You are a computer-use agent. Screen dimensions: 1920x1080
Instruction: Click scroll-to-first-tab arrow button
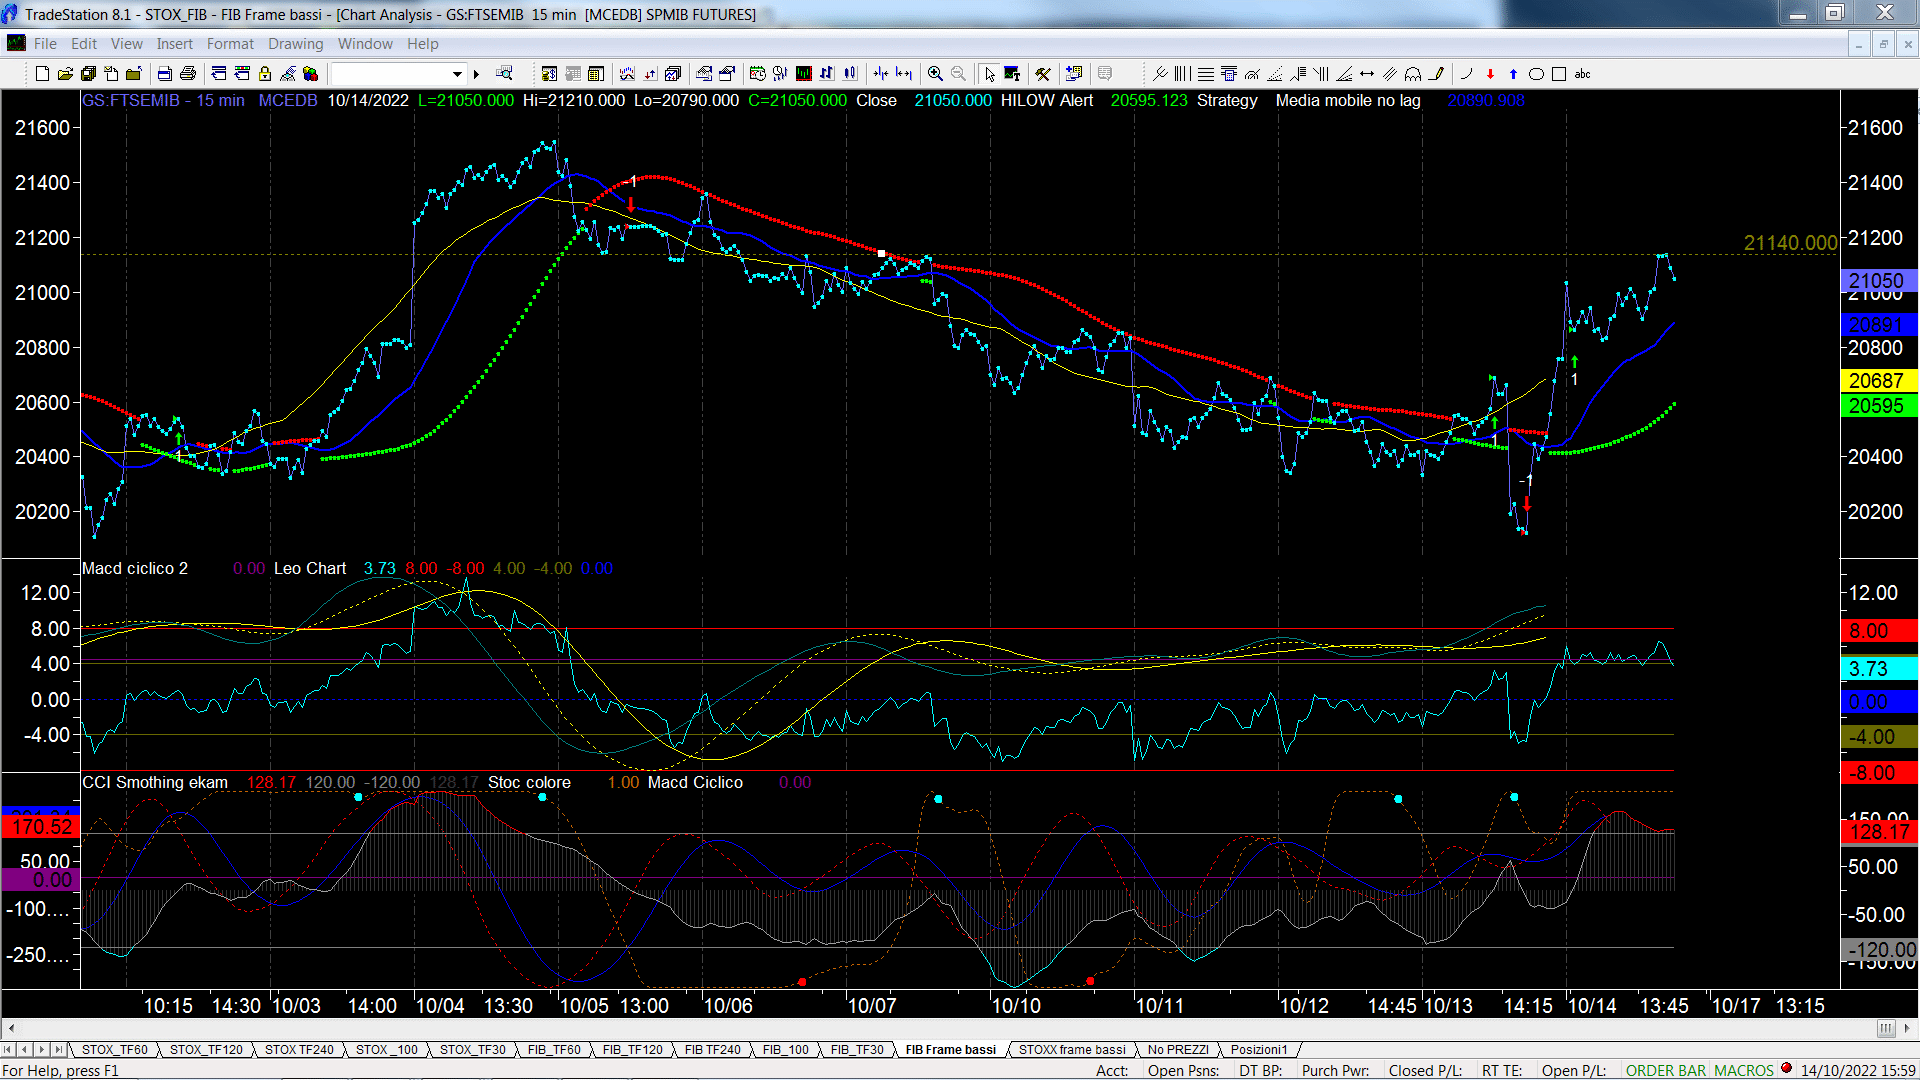[x=8, y=1050]
